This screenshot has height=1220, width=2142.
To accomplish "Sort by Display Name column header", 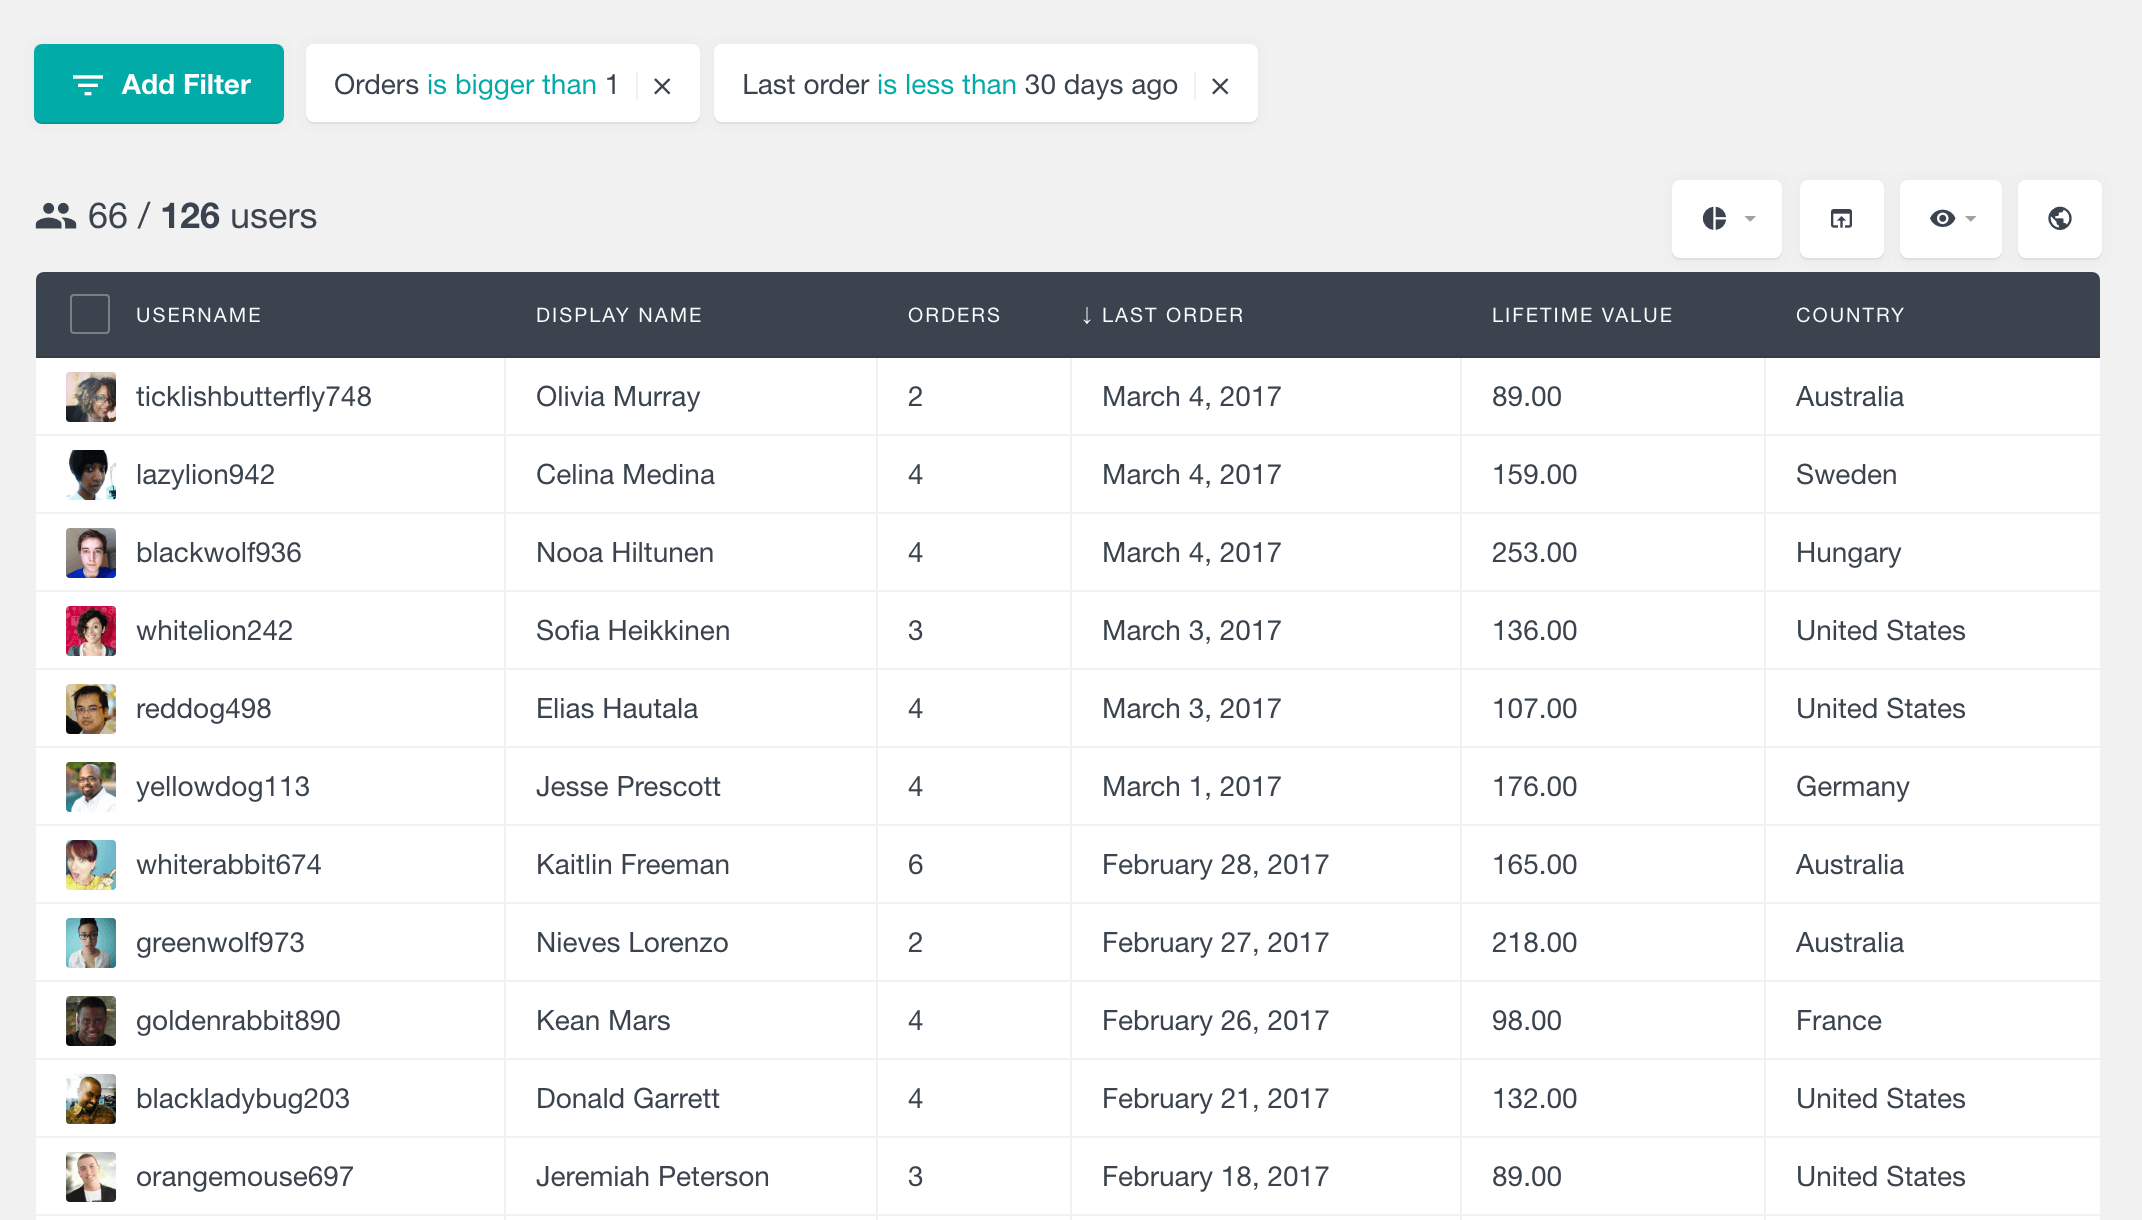I will pos(619,315).
